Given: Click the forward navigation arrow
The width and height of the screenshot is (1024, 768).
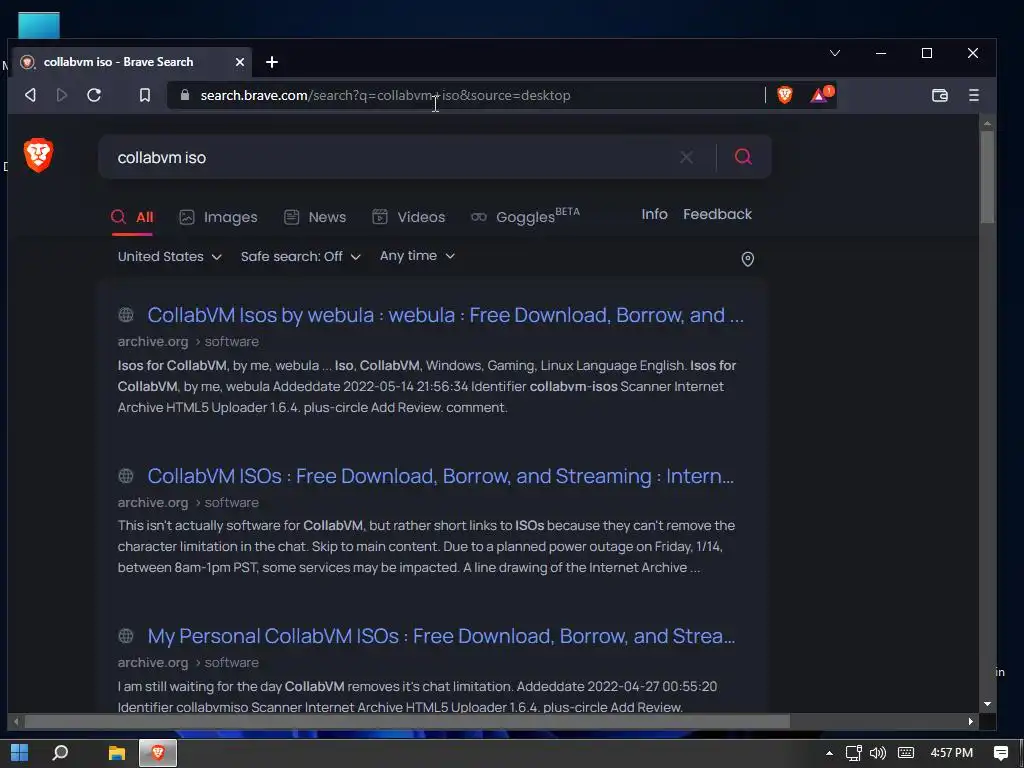Looking at the screenshot, I should click(x=62, y=95).
